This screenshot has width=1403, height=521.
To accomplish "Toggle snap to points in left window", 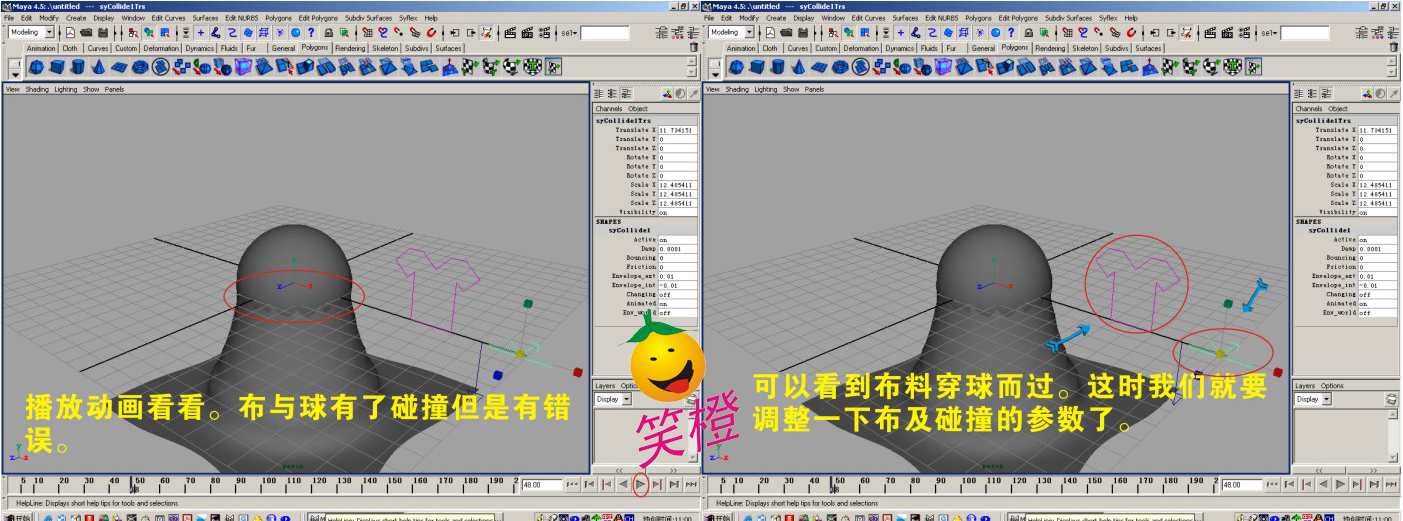I will coord(399,32).
